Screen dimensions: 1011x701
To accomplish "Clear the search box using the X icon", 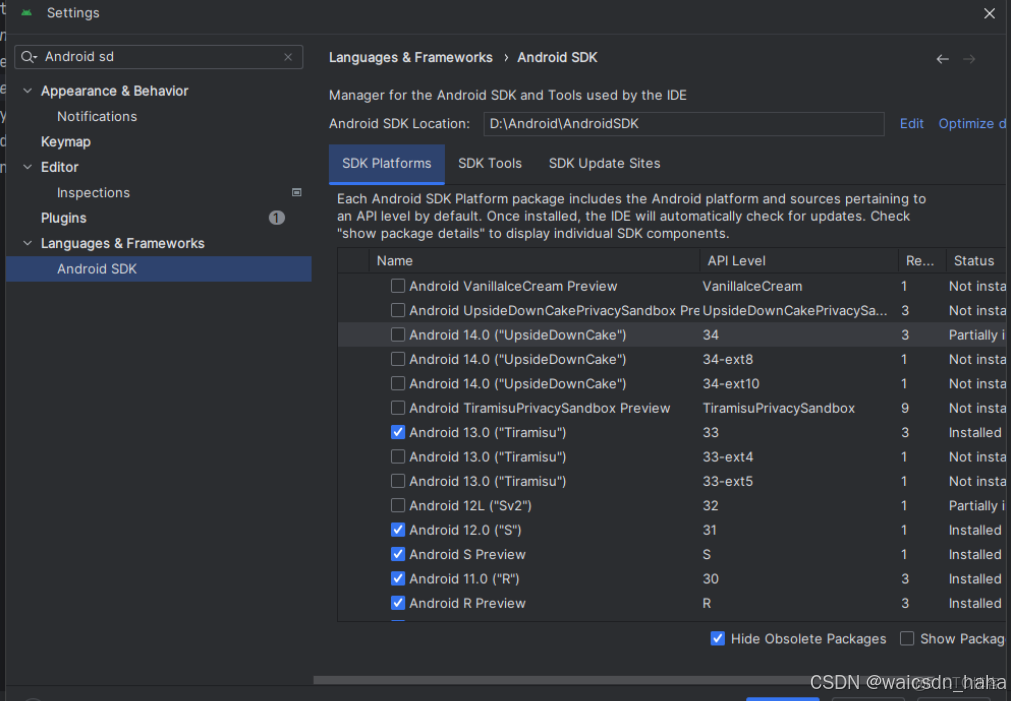I will click(x=288, y=57).
